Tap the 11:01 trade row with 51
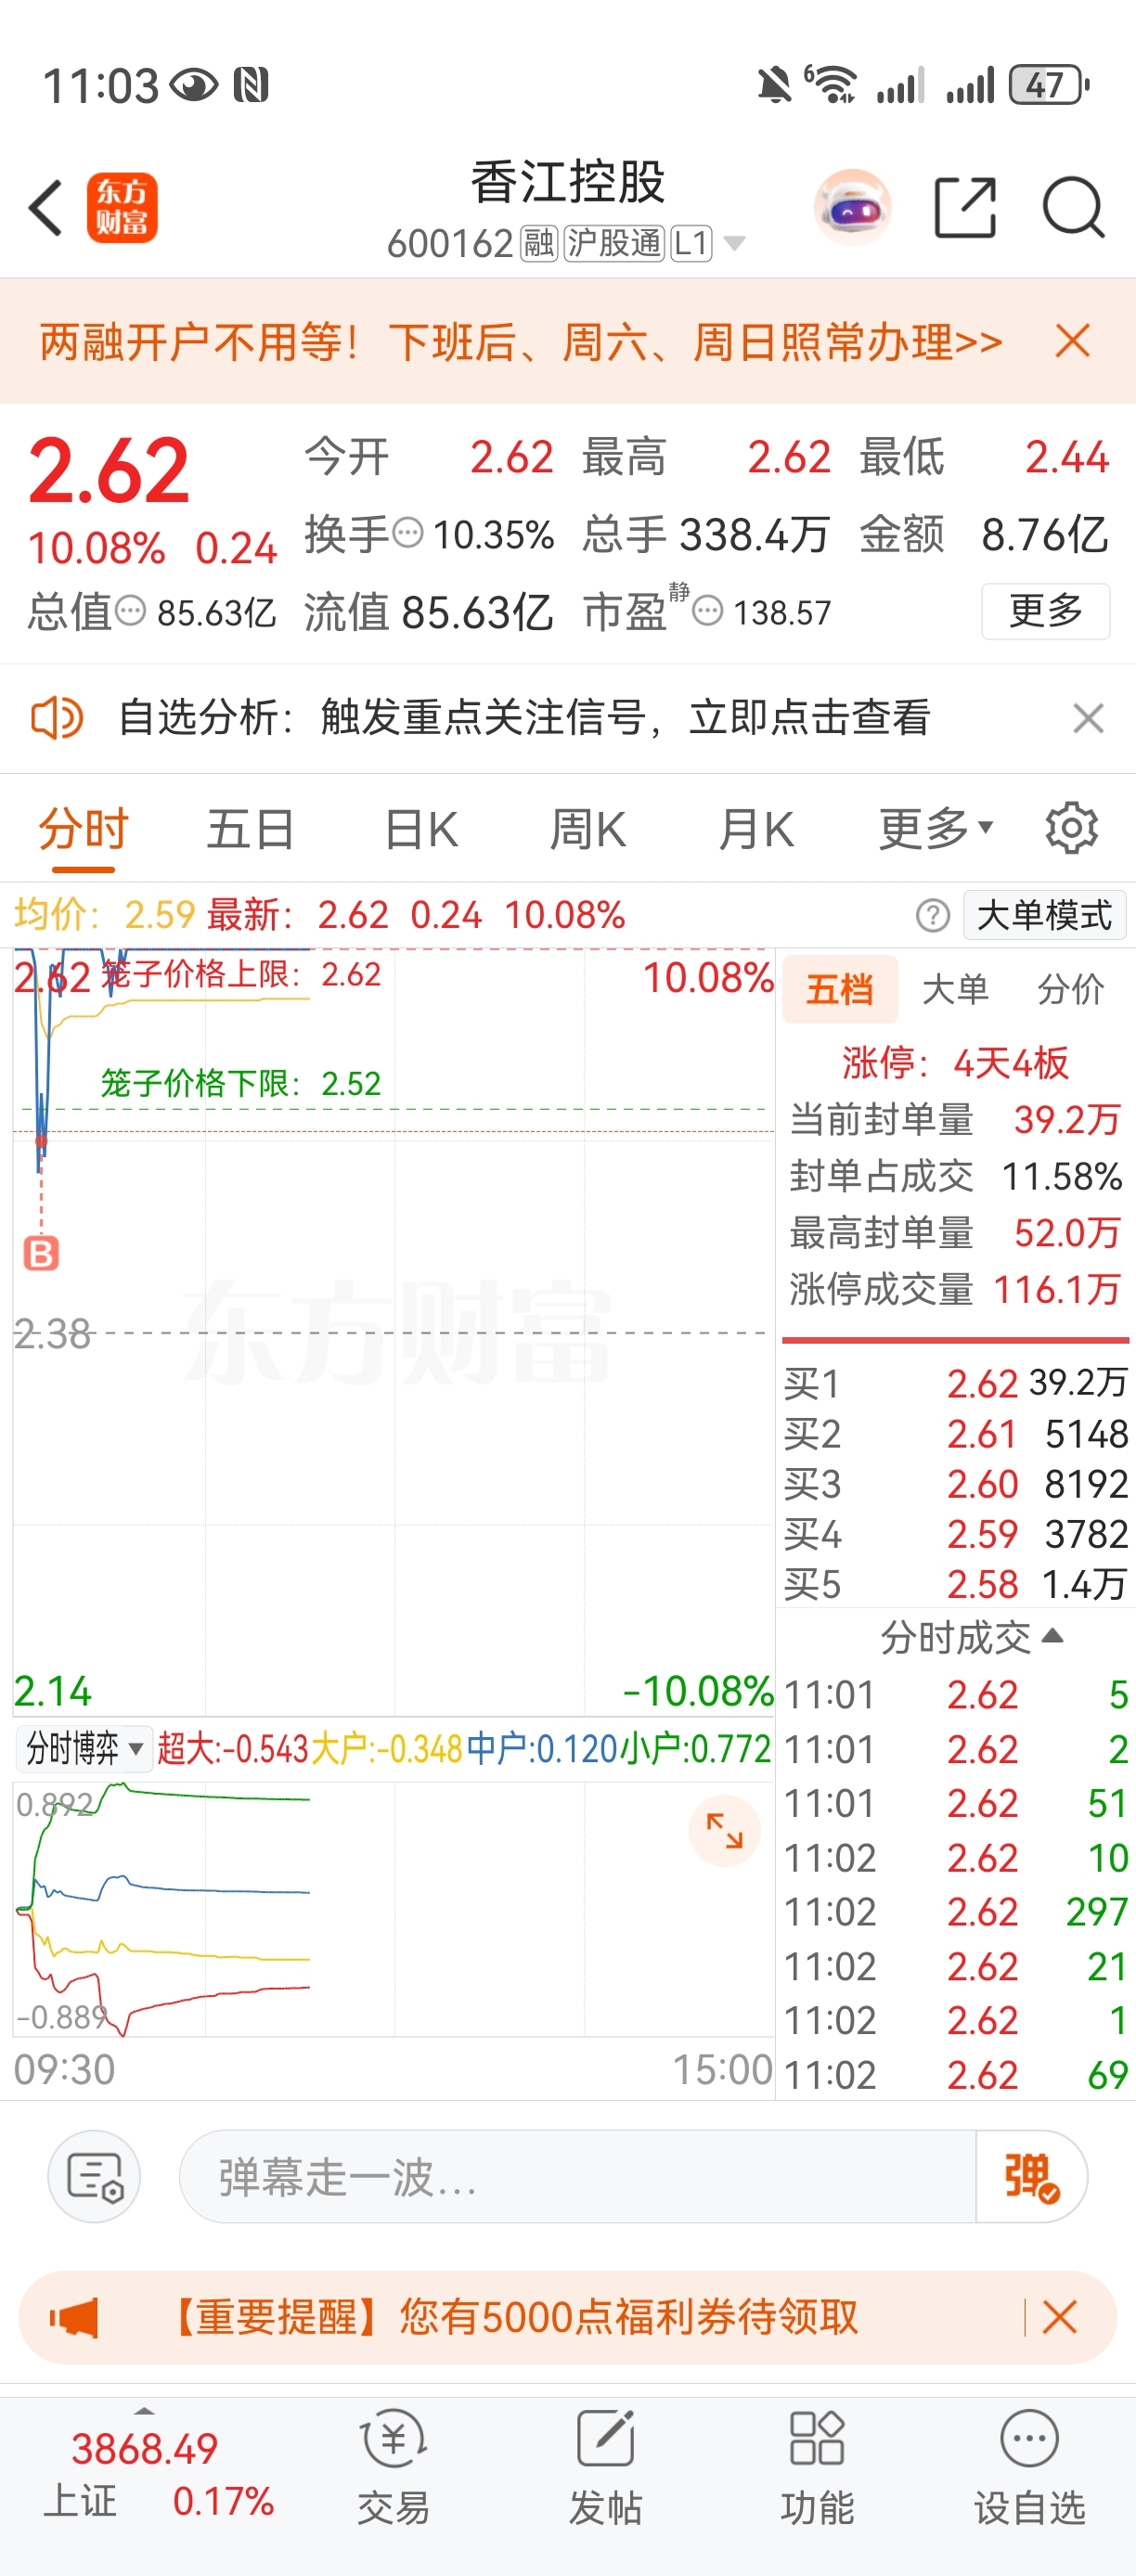The height and width of the screenshot is (2576, 1136). pyautogui.click(x=955, y=1803)
